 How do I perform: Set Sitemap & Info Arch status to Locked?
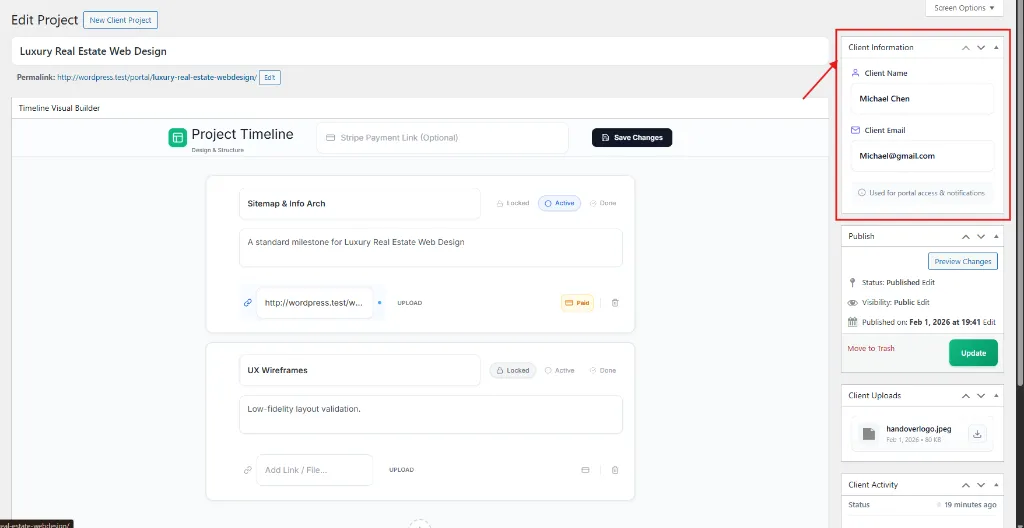pyautogui.click(x=512, y=203)
